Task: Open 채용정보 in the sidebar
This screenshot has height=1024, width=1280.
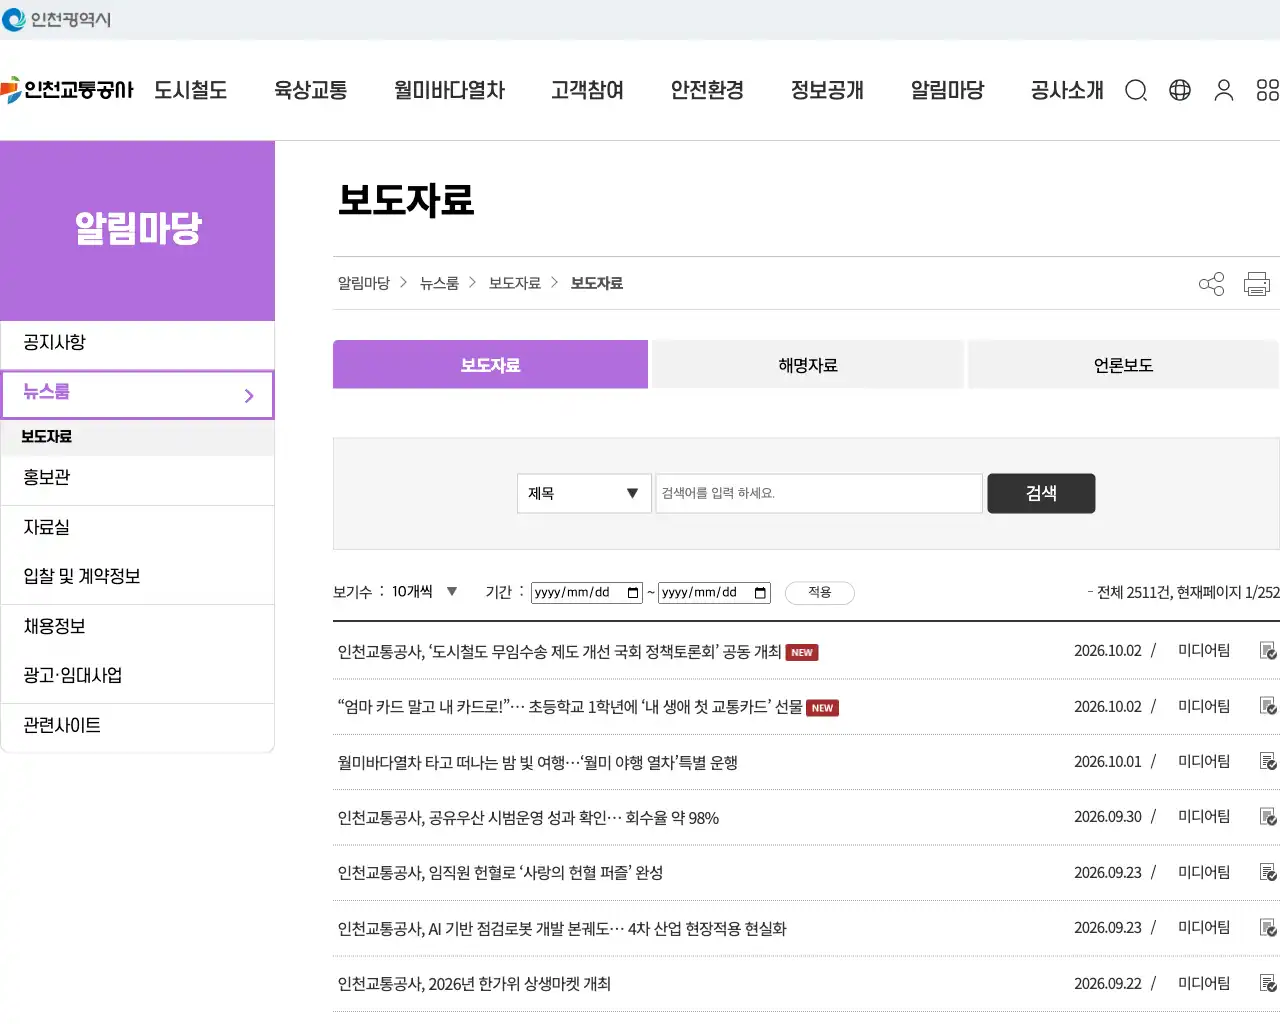Action: (138, 627)
